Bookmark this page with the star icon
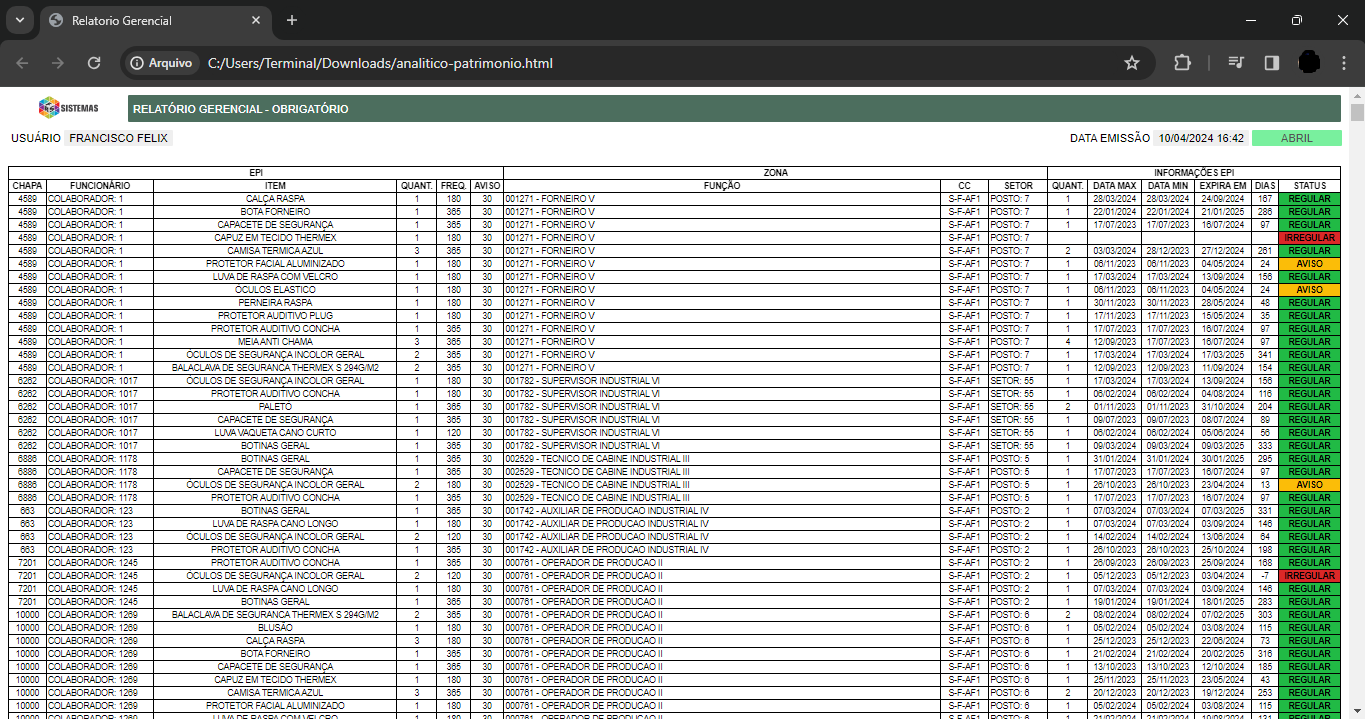 1131,63
